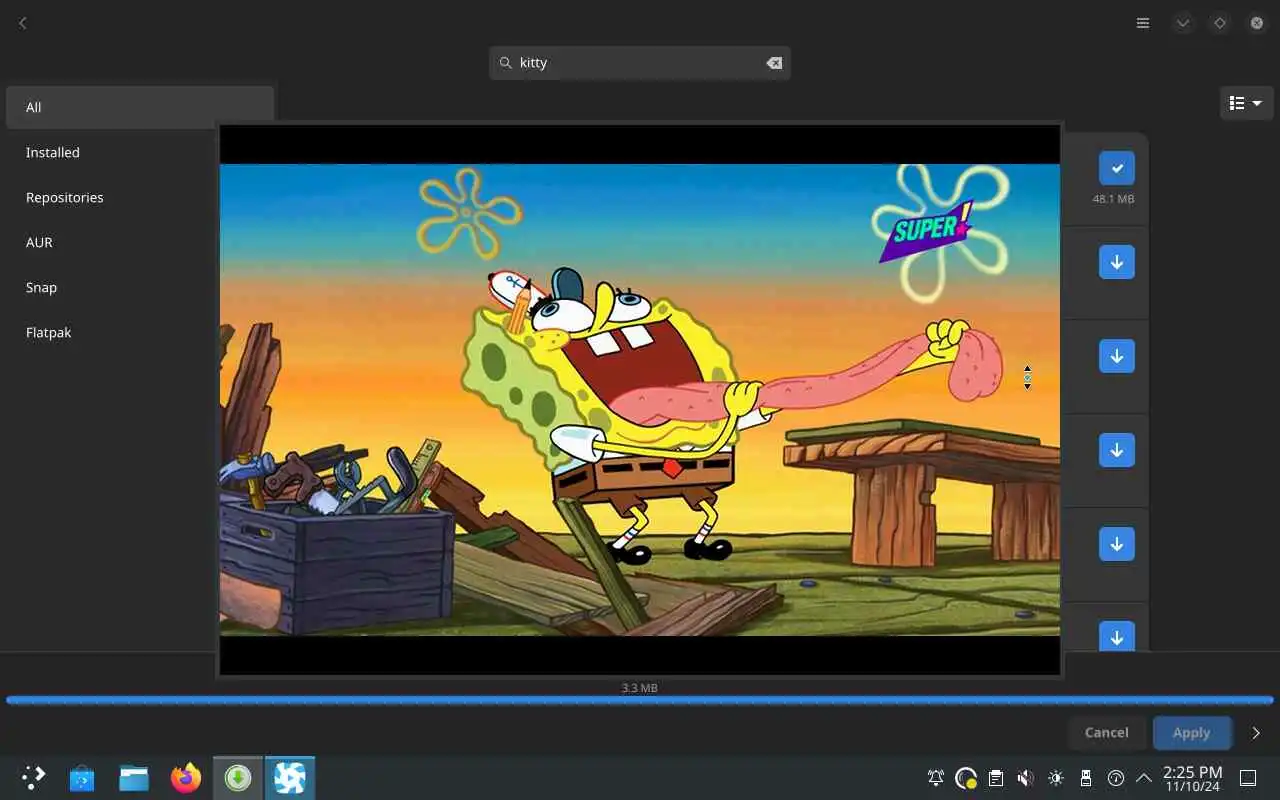Open the volume control in the tray
Viewport: 1280px width, 800px height.
[1026, 778]
